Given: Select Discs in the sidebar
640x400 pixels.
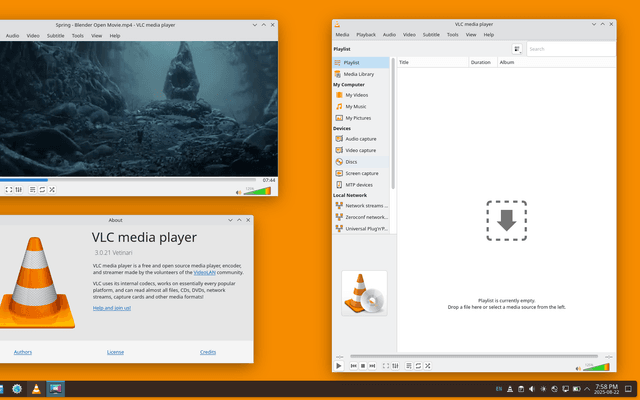Looking at the screenshot, I should (361, 162).
